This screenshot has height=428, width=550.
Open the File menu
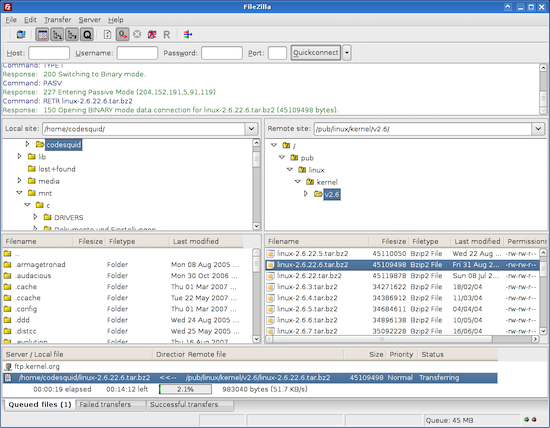(11, 20)
